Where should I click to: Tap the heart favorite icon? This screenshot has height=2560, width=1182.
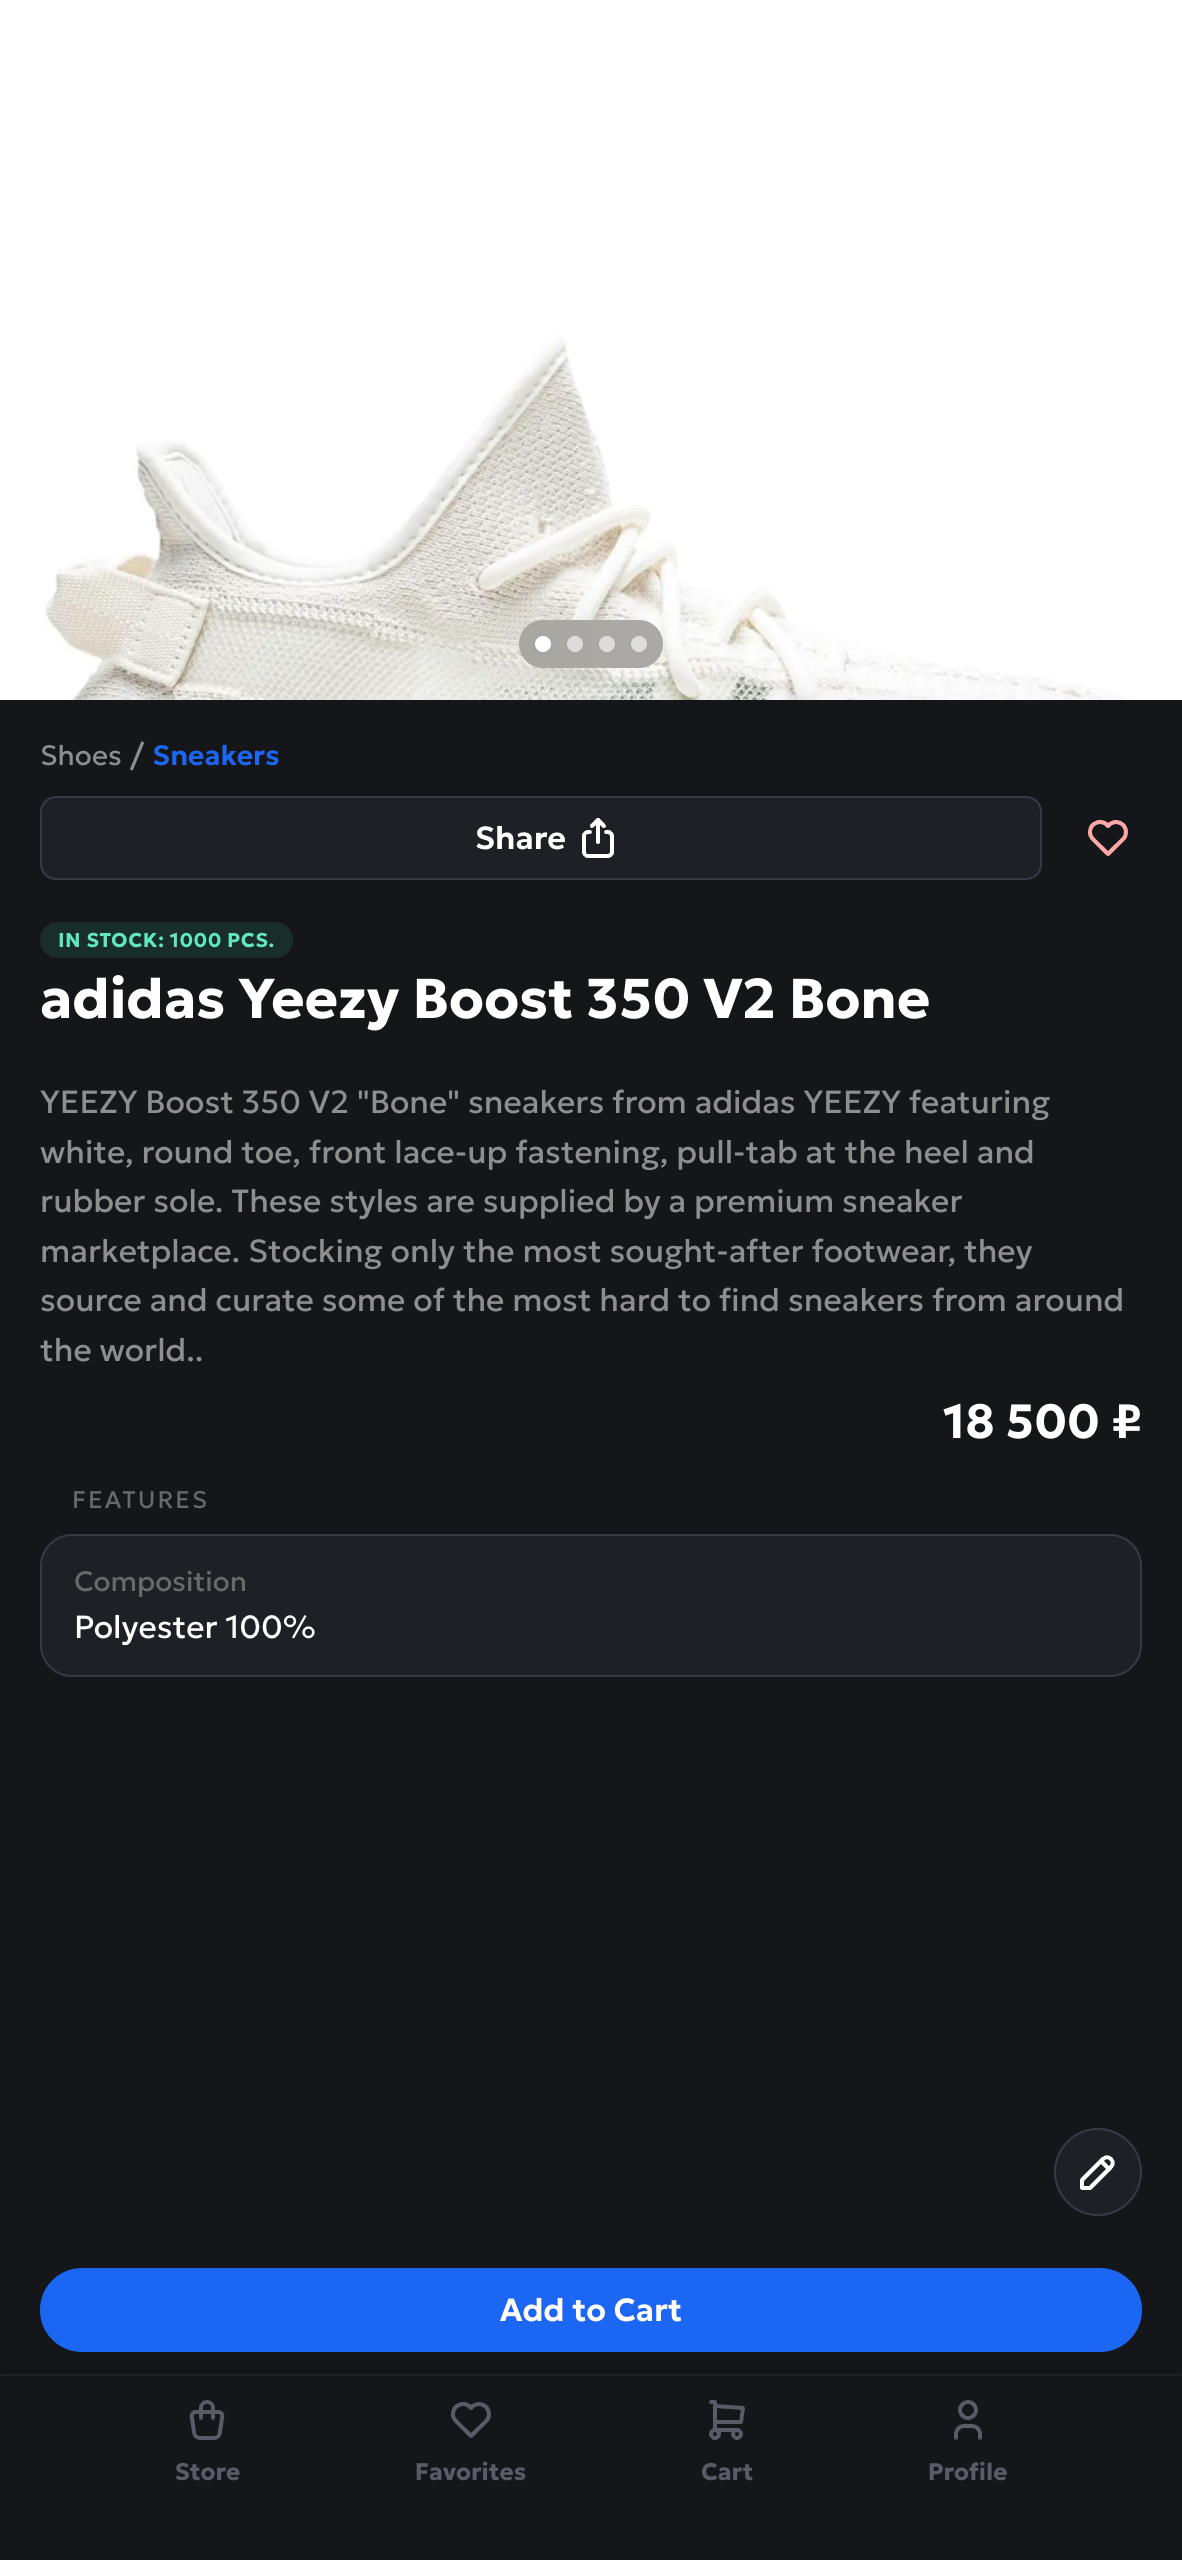tap(1107, 838)
